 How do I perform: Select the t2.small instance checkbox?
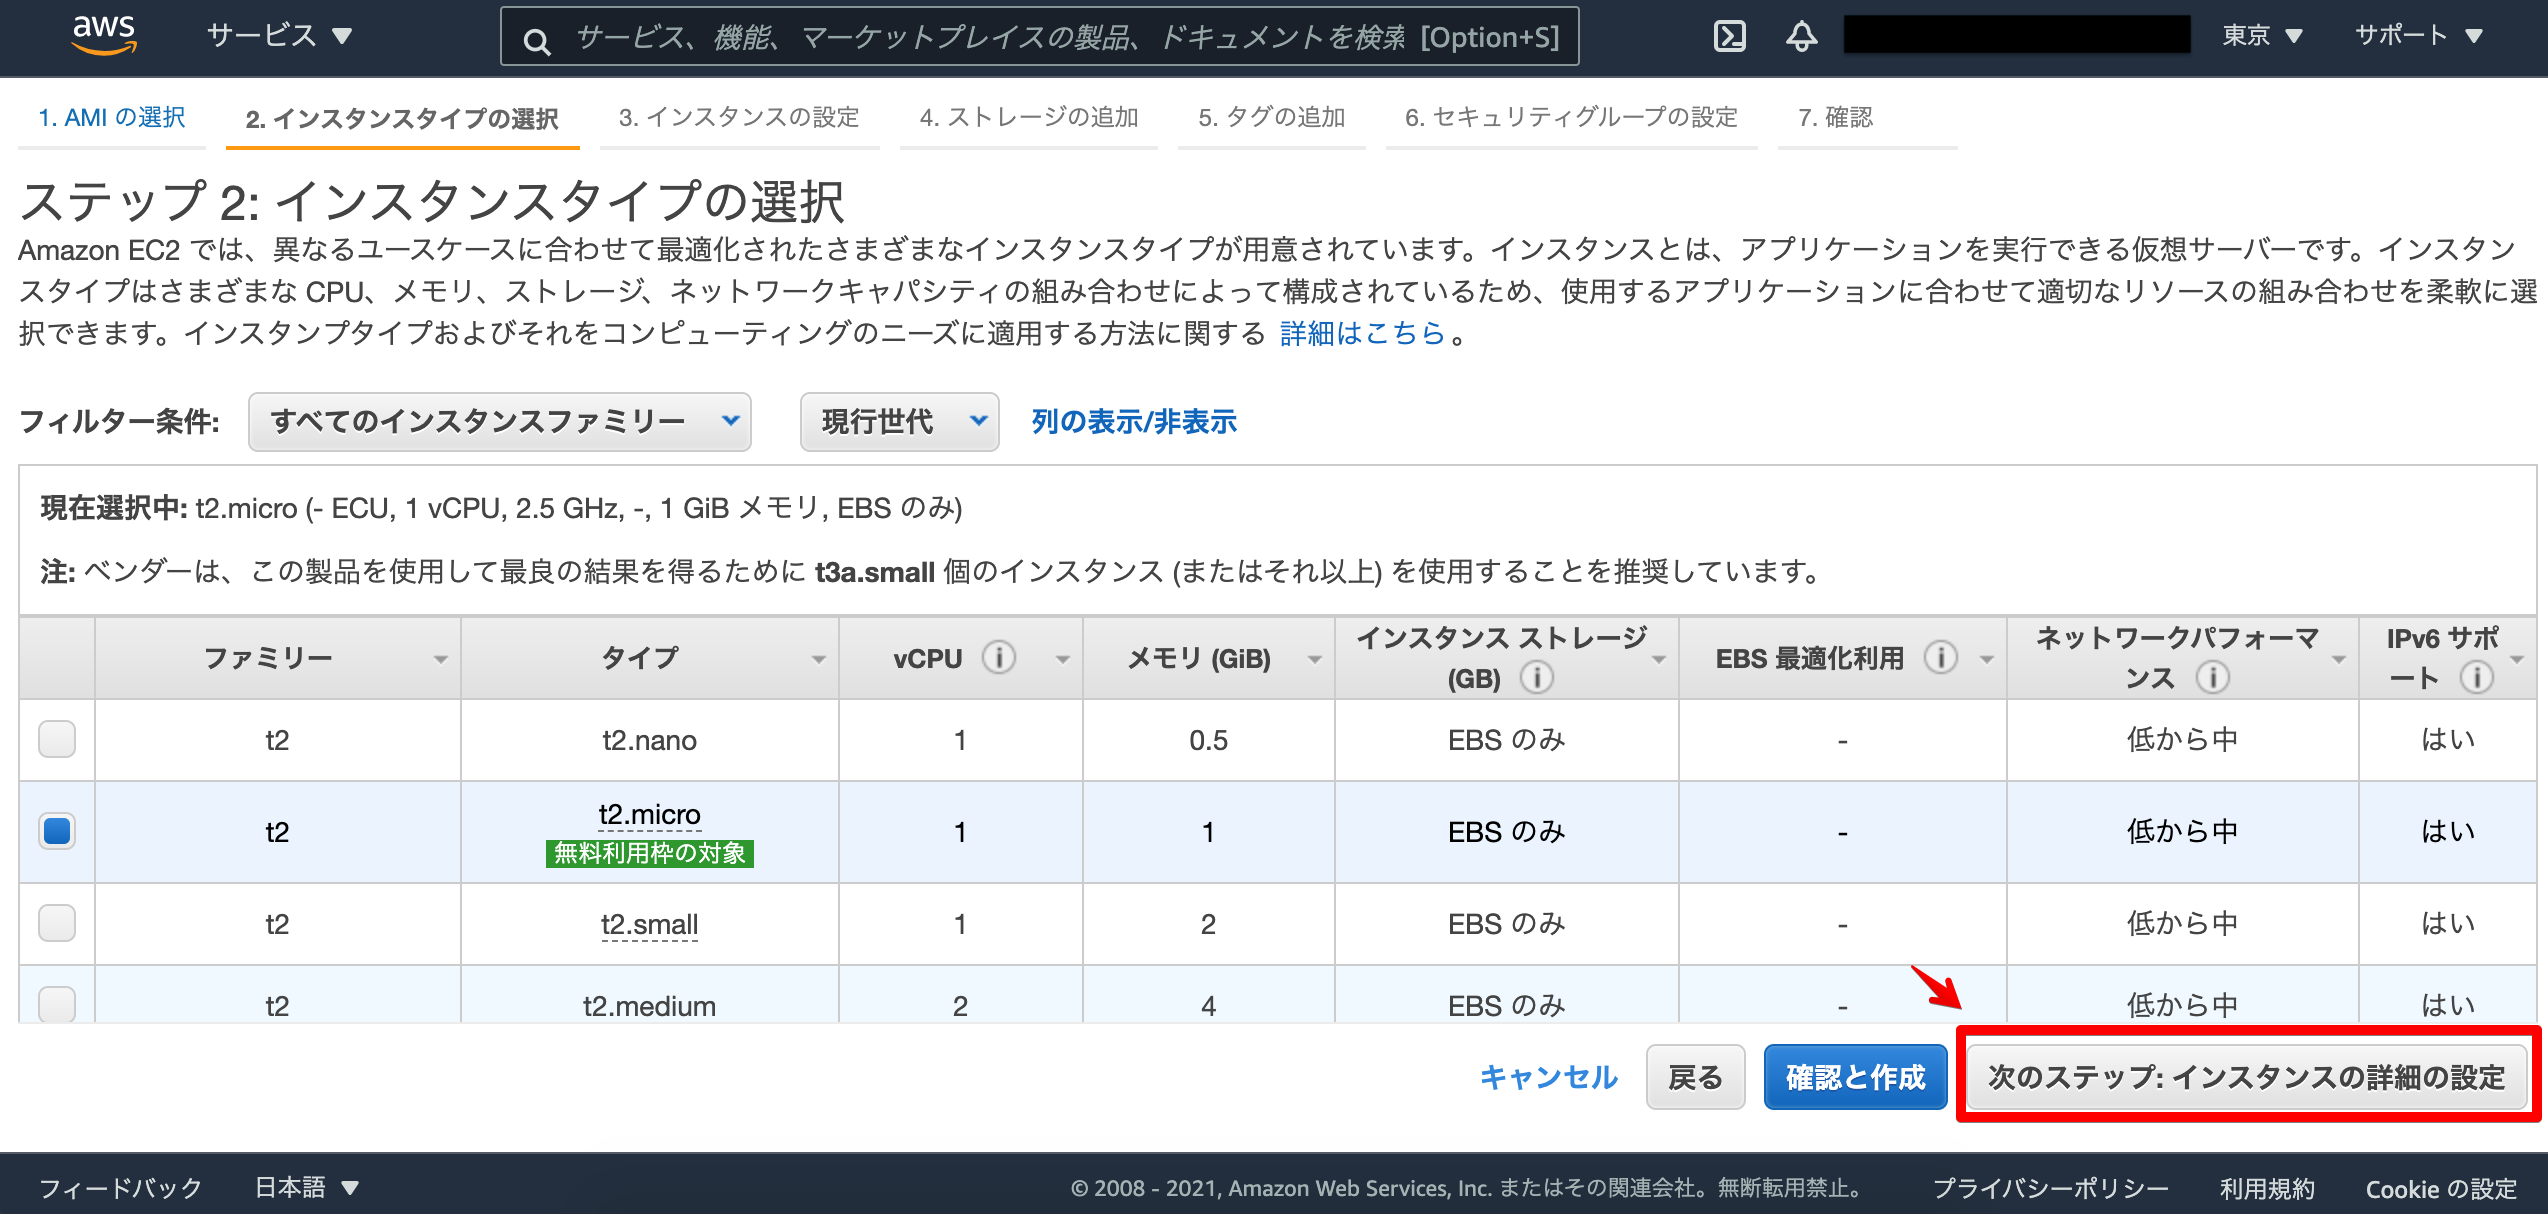pos(57,923)
